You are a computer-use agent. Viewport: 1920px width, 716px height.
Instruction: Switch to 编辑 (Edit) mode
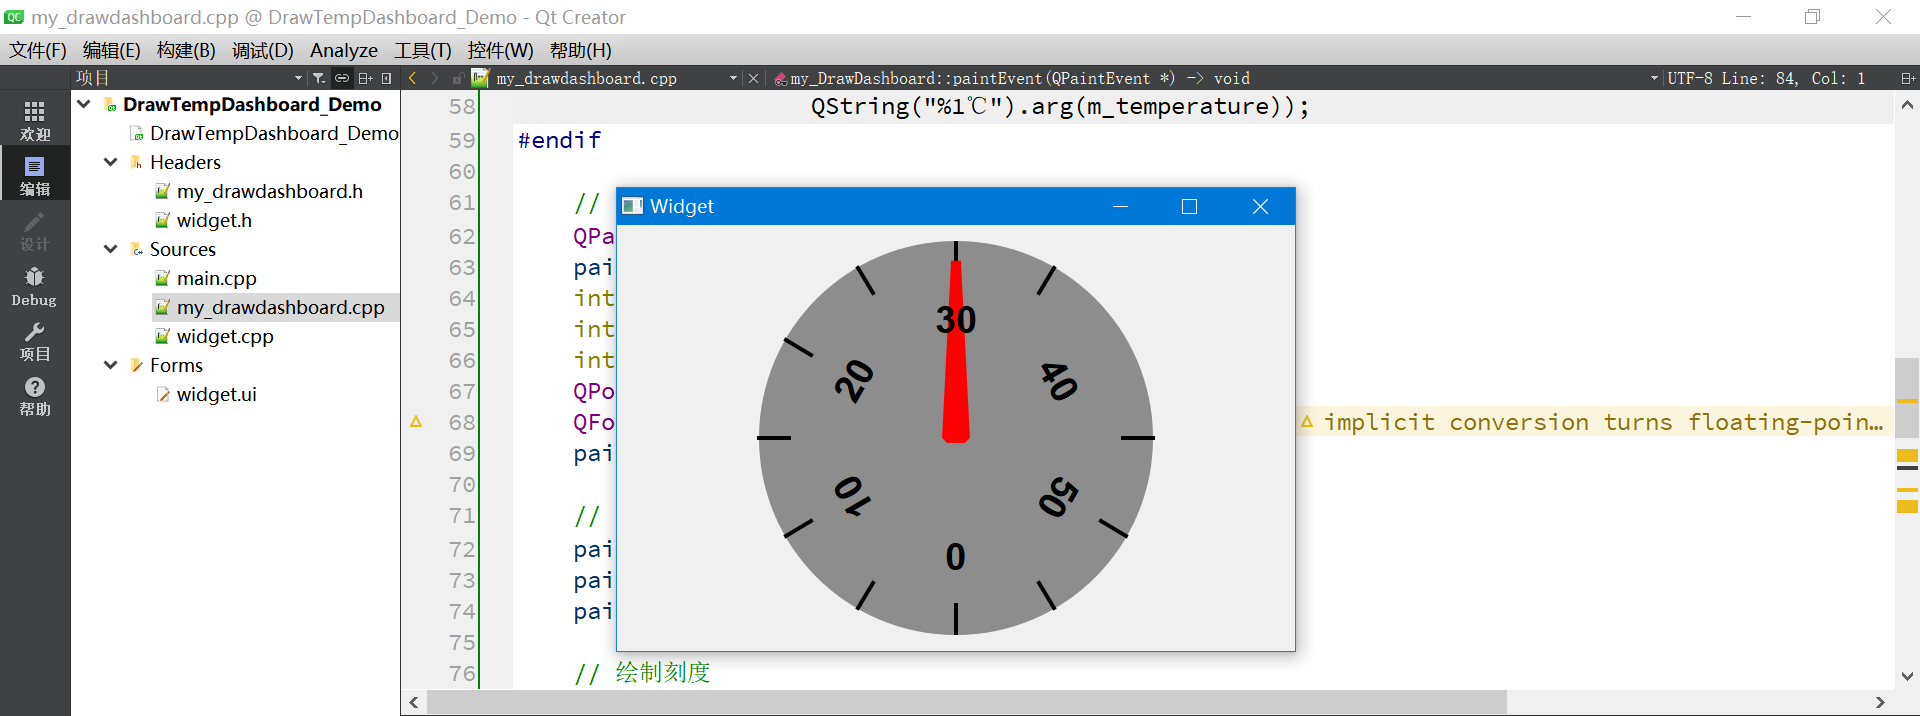35,174
